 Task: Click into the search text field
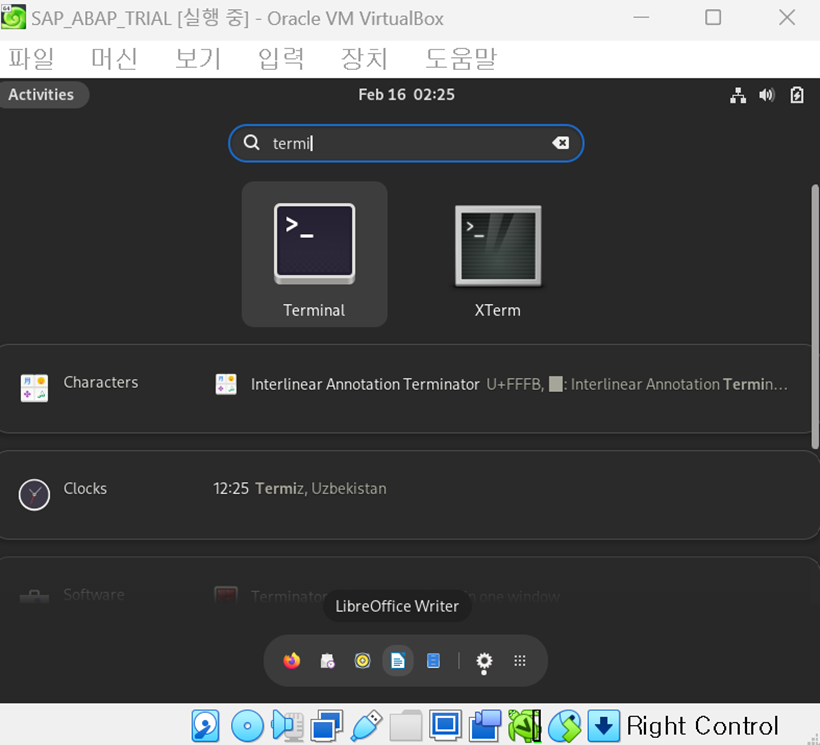coord(406,143)
